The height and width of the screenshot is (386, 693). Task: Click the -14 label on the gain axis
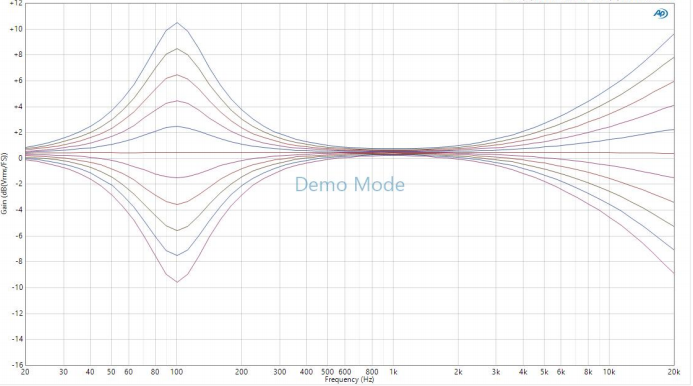[16, 339]
